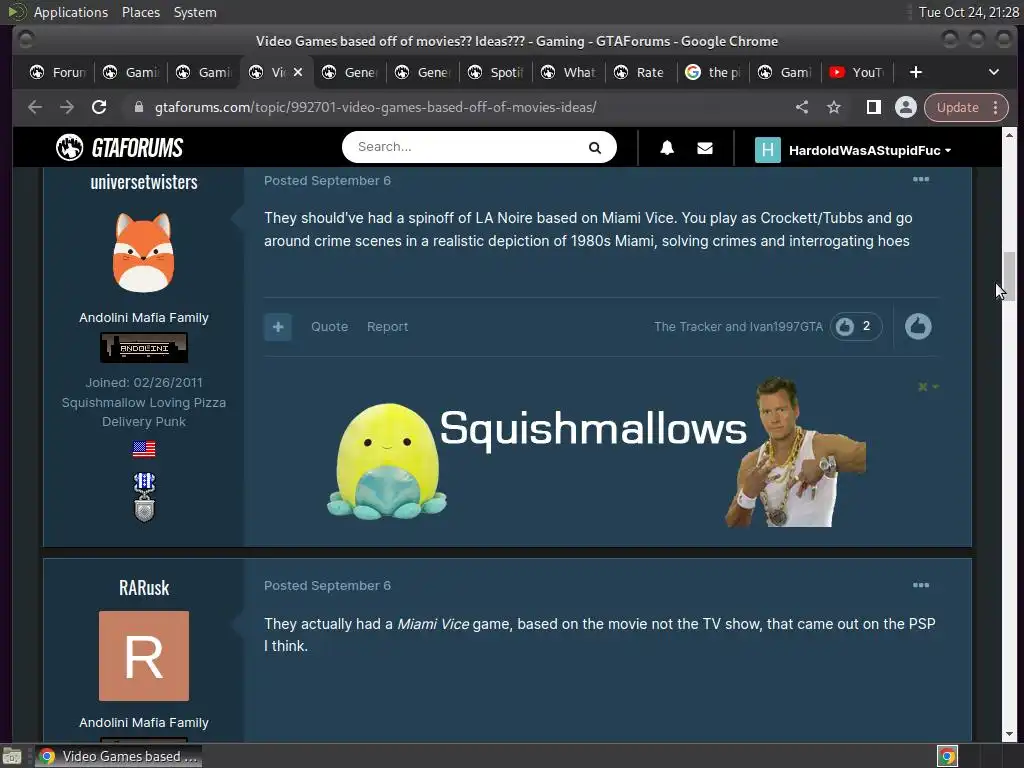View reactions count on universetwisters' post
Image resolution: width=1024 pixels, height=768 pixels.
pyautogui.click(x=856, y=327)
